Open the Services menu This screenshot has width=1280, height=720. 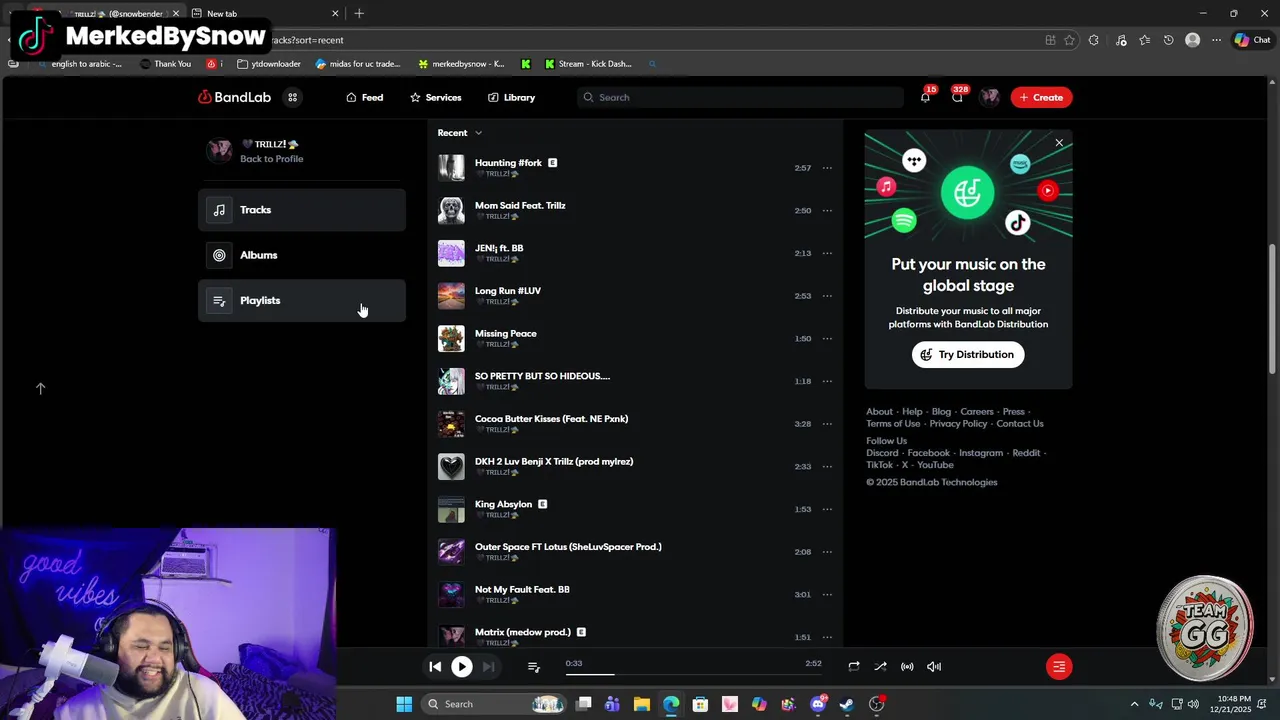[x=435, y=97]
